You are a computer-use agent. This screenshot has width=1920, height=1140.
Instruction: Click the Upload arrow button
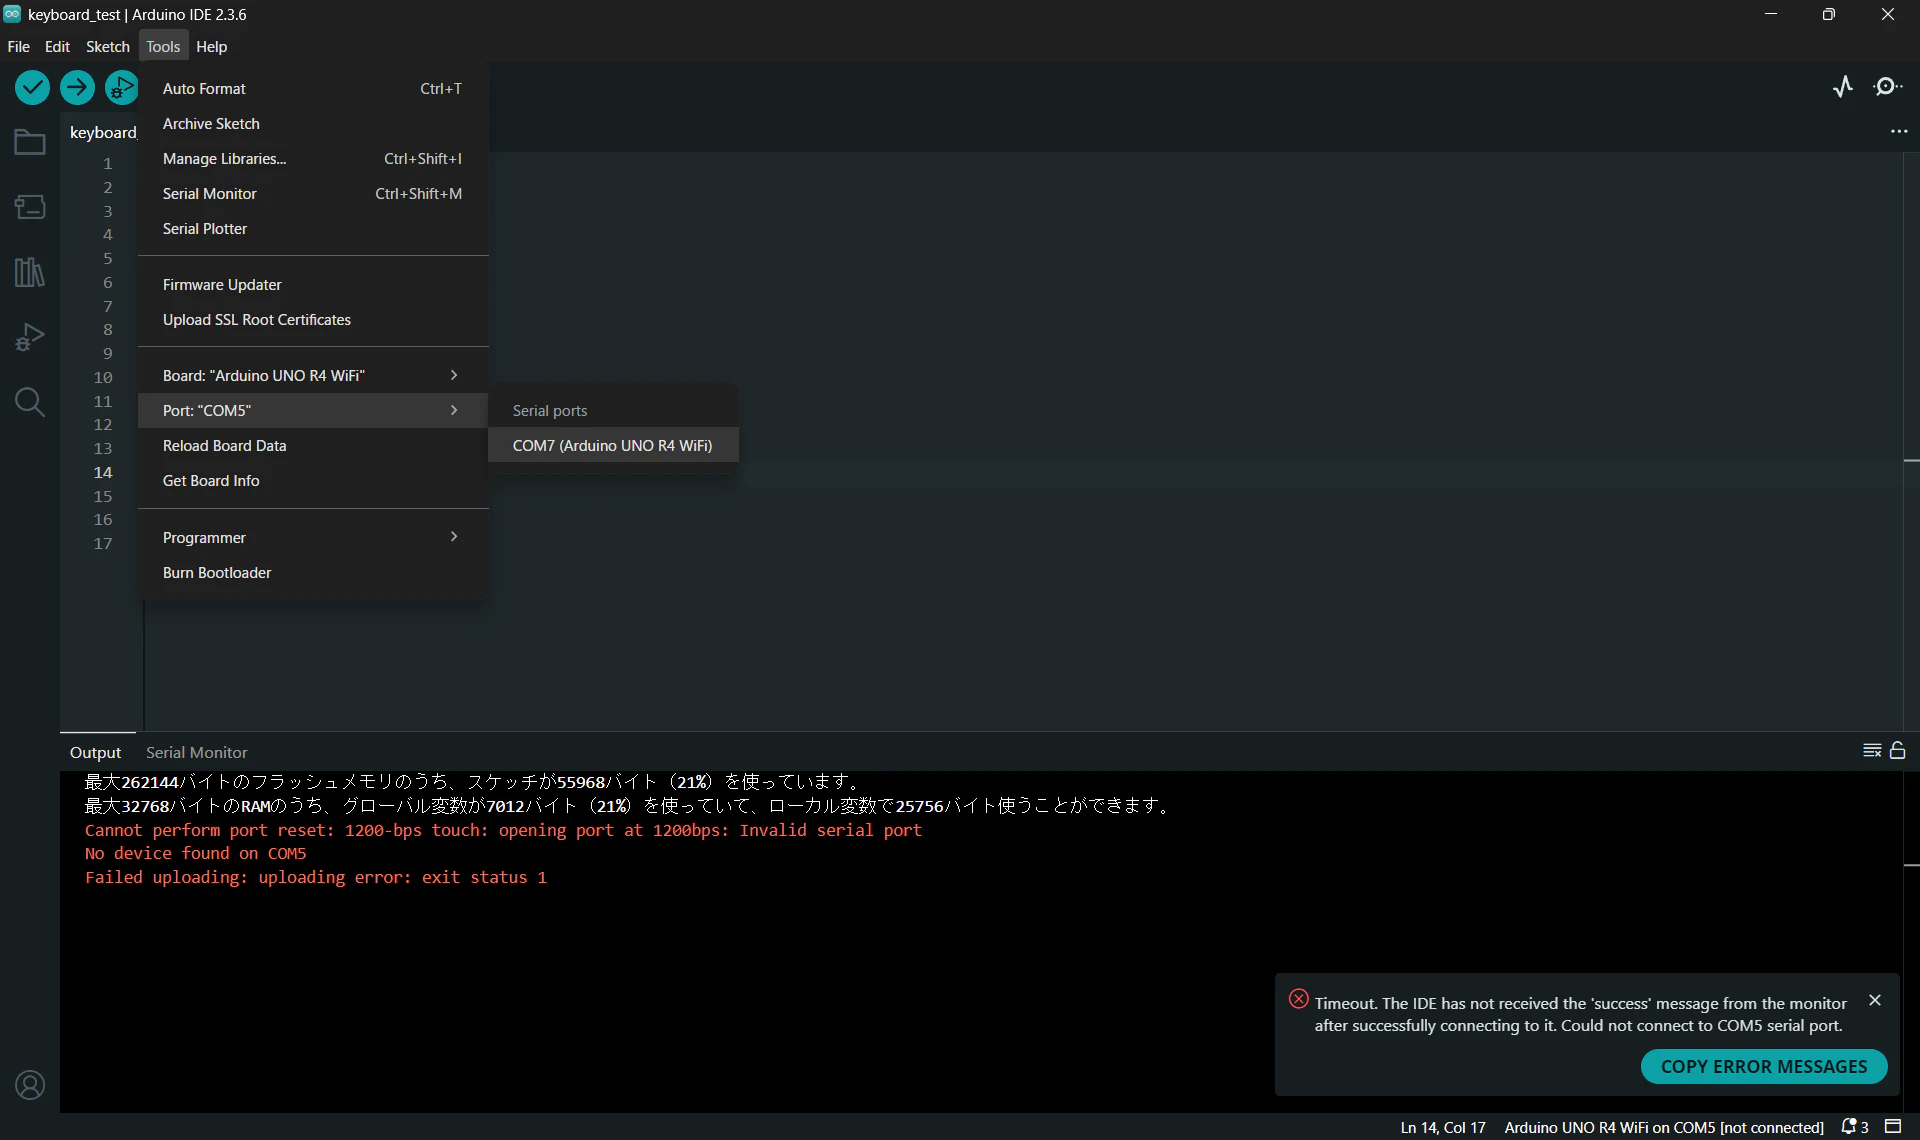(77, 88)
